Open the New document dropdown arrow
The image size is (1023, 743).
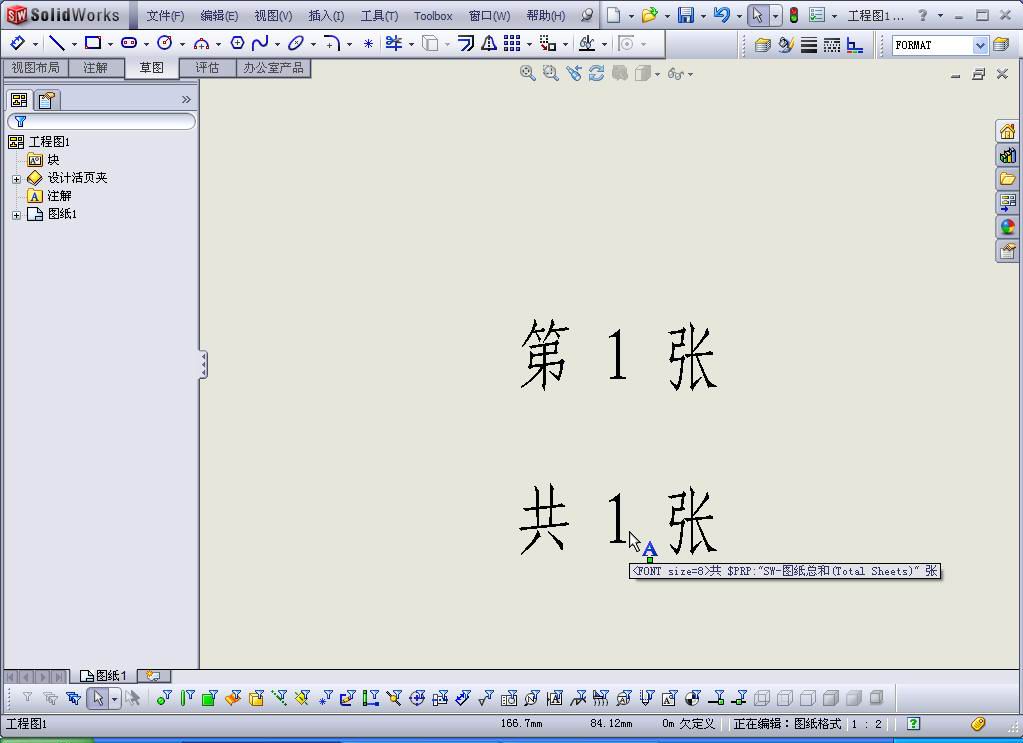(x=631, y=16)
